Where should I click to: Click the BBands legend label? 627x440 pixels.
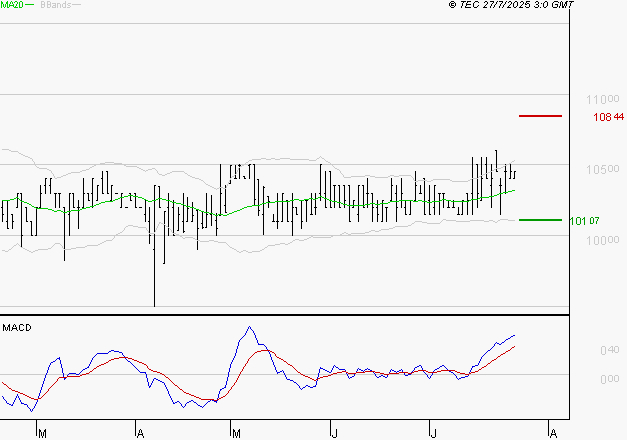point(54,5)
